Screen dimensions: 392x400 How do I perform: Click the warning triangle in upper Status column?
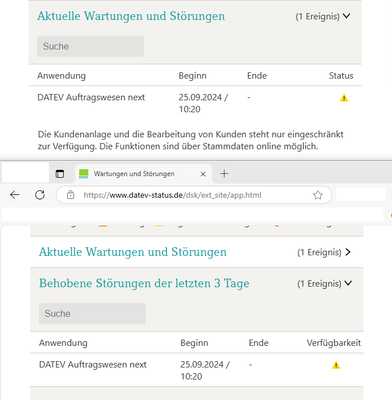pyautogui.click(x=344, y=98)
